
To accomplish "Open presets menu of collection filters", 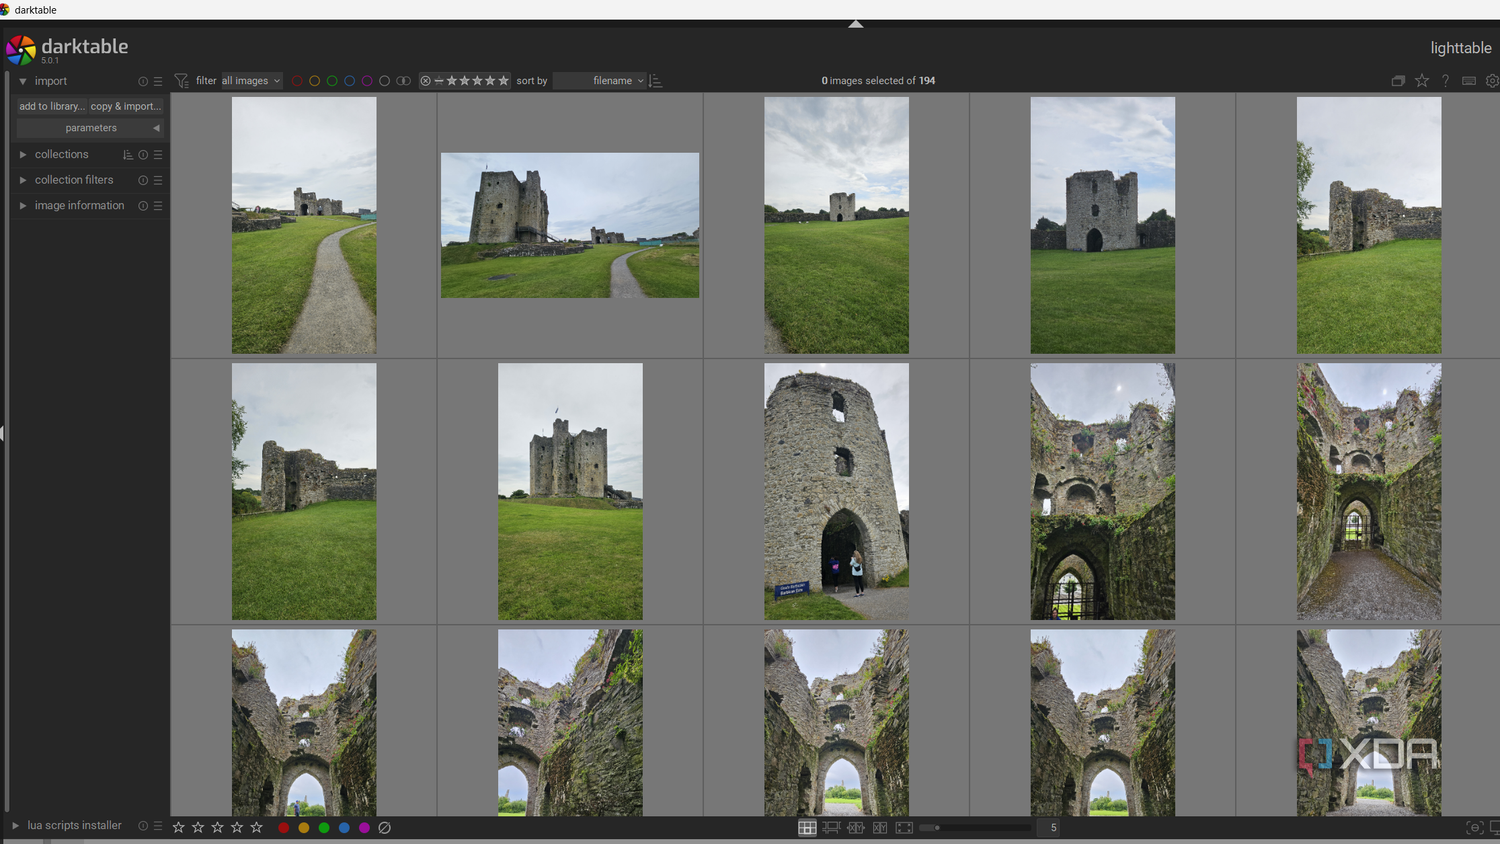I will pyautogui.click(x=158, y=180).
